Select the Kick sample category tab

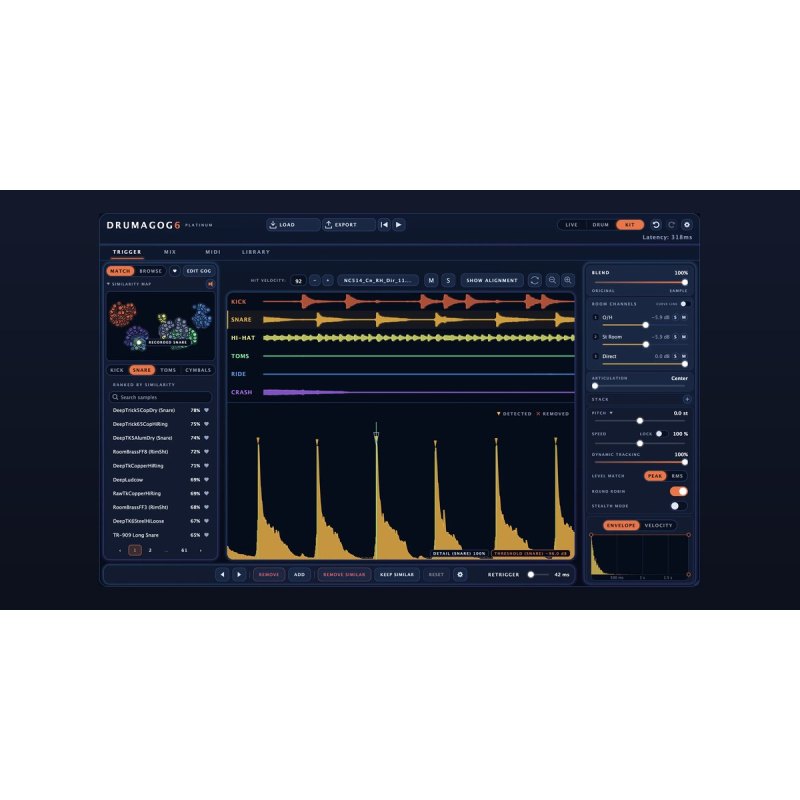(x=117, y=370)
